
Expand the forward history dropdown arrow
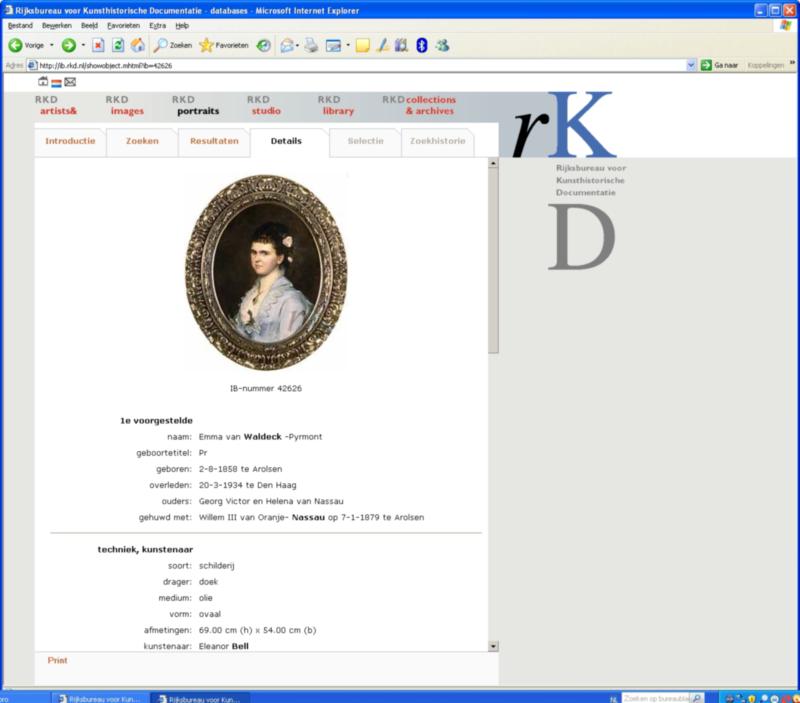tap(83, 45)
